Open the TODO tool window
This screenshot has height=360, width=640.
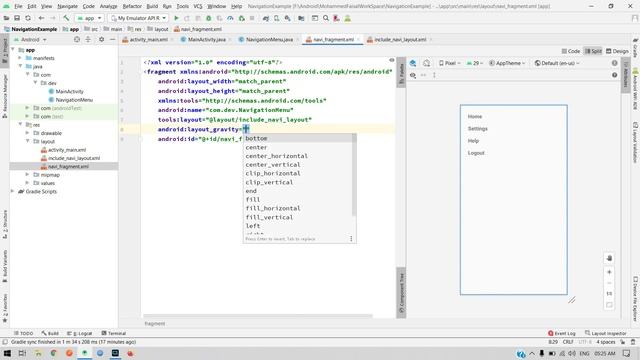pos(23,333)
